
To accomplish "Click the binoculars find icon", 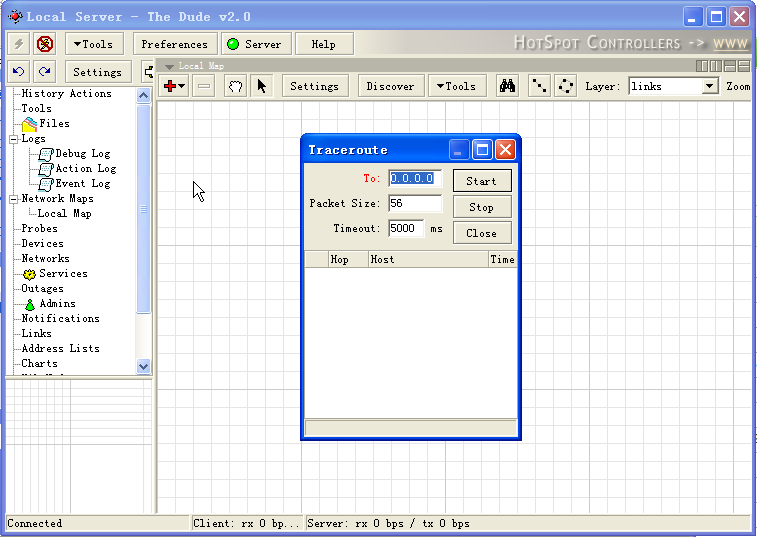I will [507, 86].
